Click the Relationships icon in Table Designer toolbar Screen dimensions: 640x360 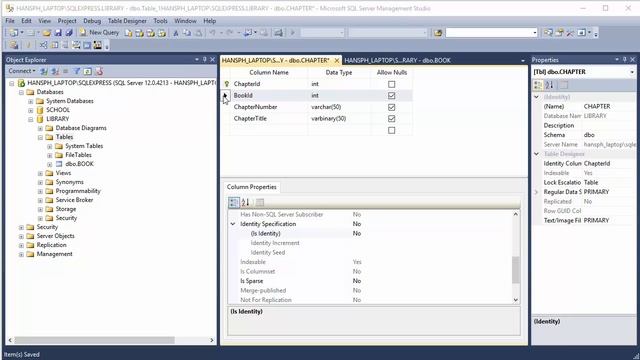[x=43, y=45]
